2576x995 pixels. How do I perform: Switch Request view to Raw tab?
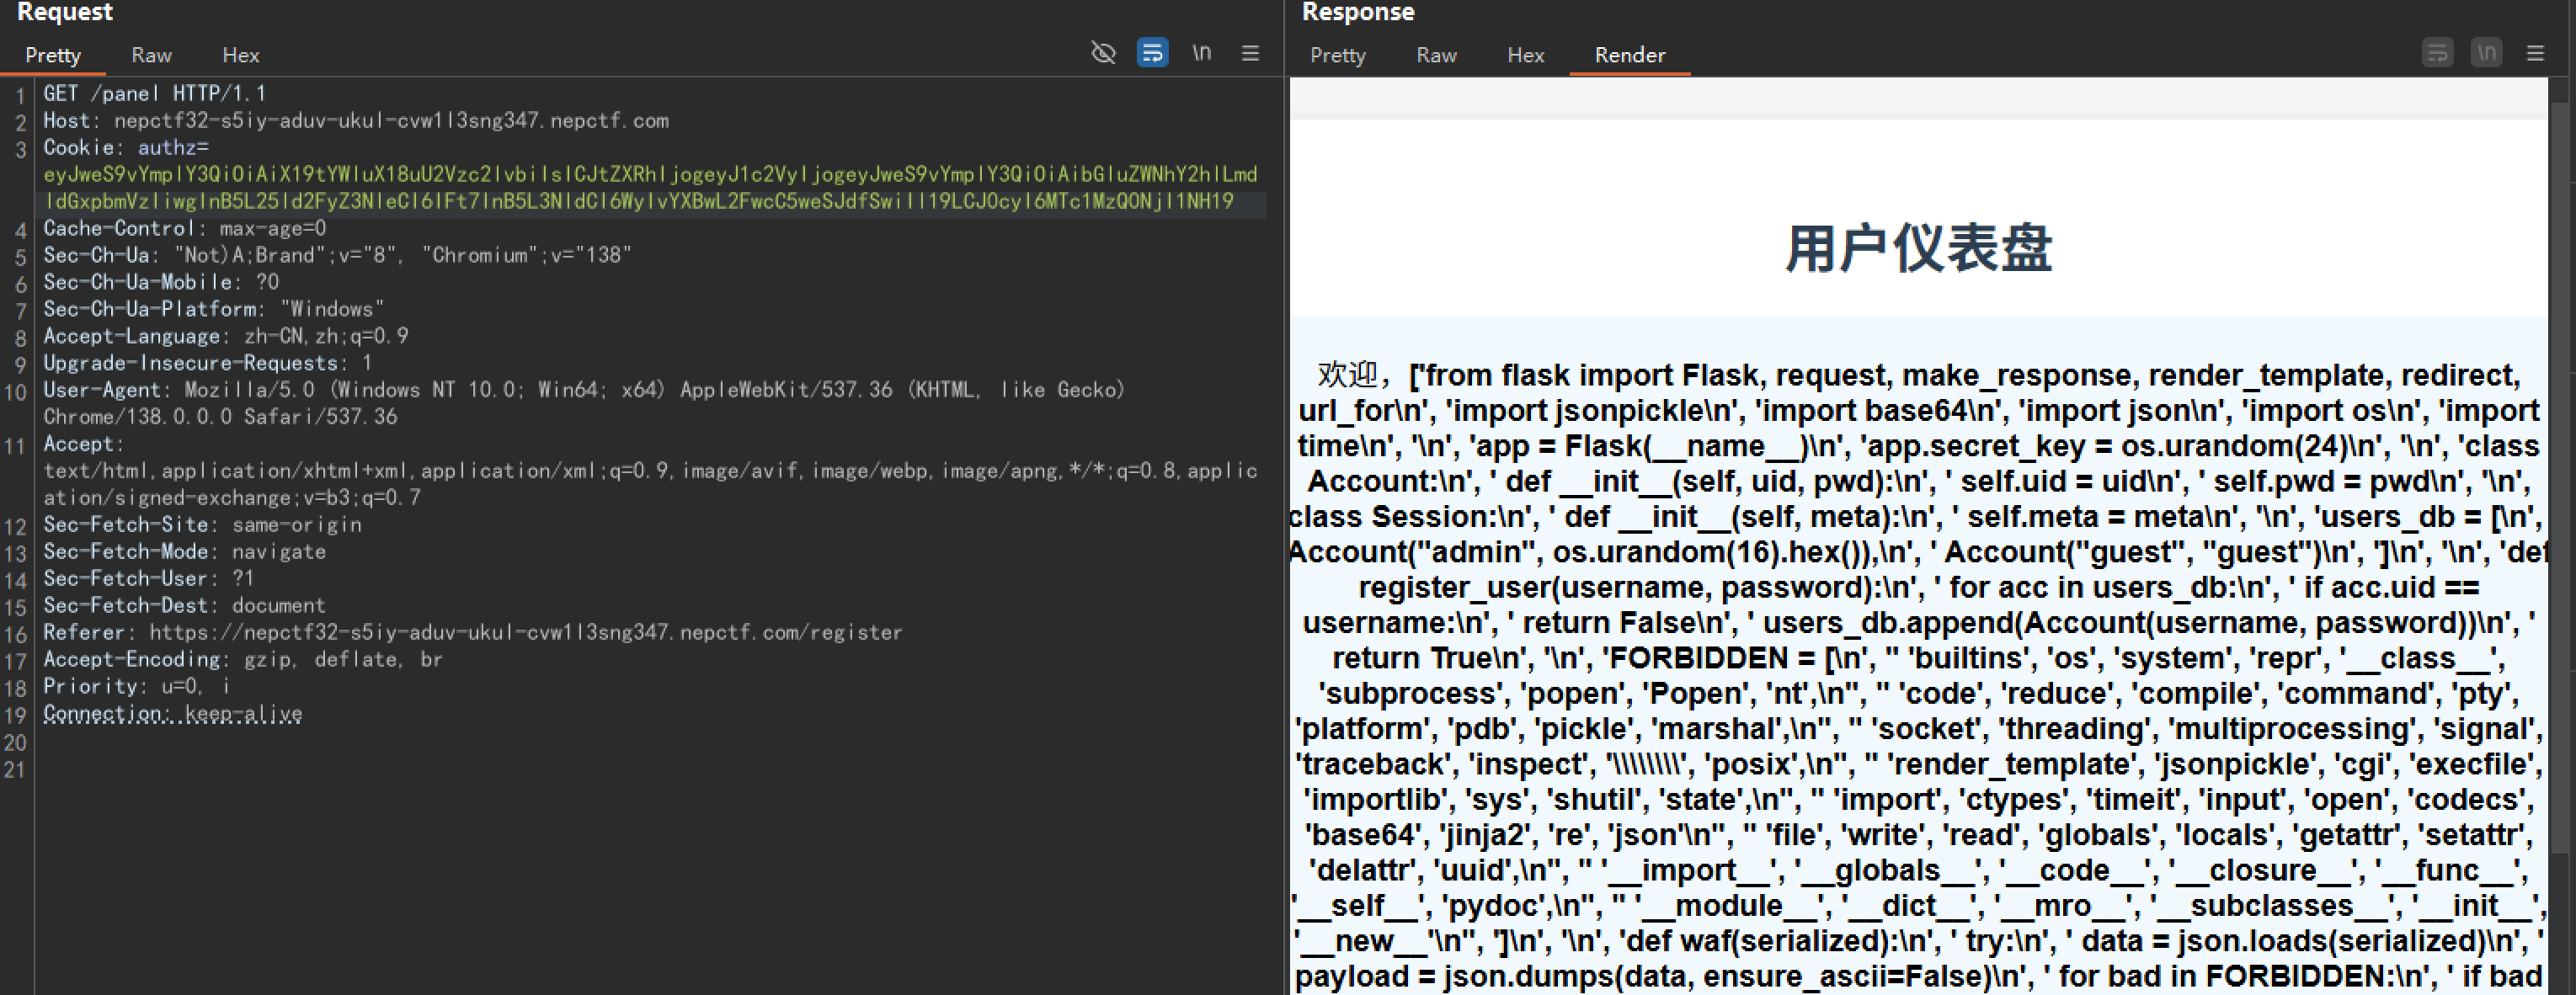coord(151,55)
